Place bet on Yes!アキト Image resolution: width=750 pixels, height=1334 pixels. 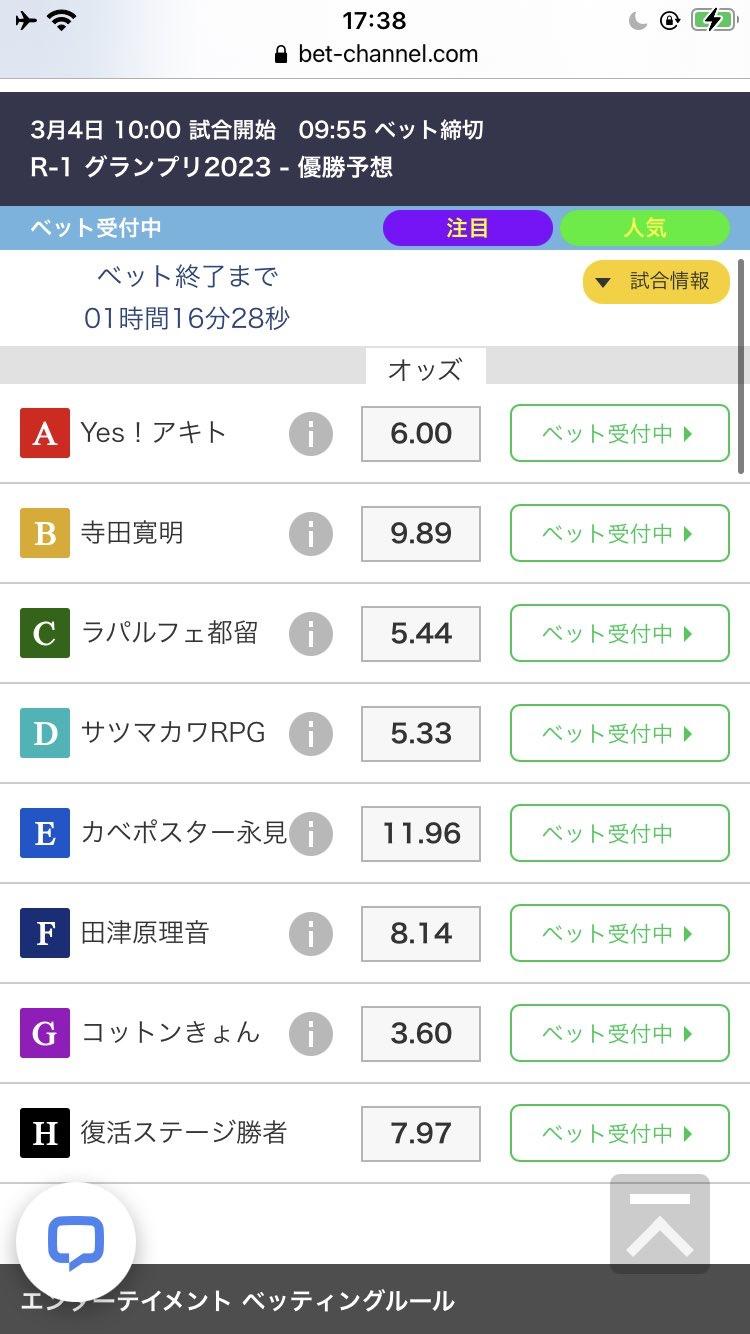(620, 433)
